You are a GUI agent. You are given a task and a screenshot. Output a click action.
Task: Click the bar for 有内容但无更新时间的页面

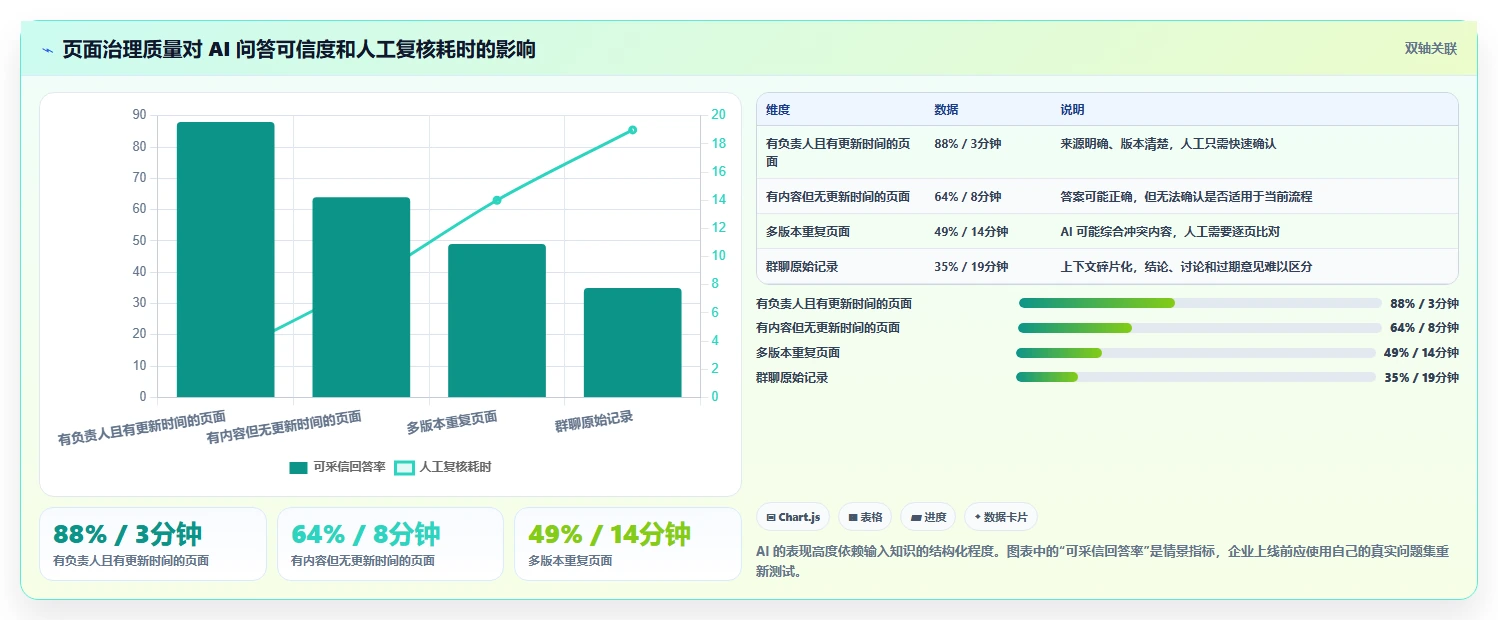tap(361, 297)
